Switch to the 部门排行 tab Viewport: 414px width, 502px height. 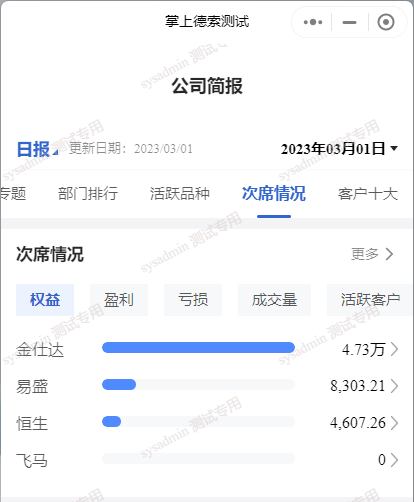88,194
